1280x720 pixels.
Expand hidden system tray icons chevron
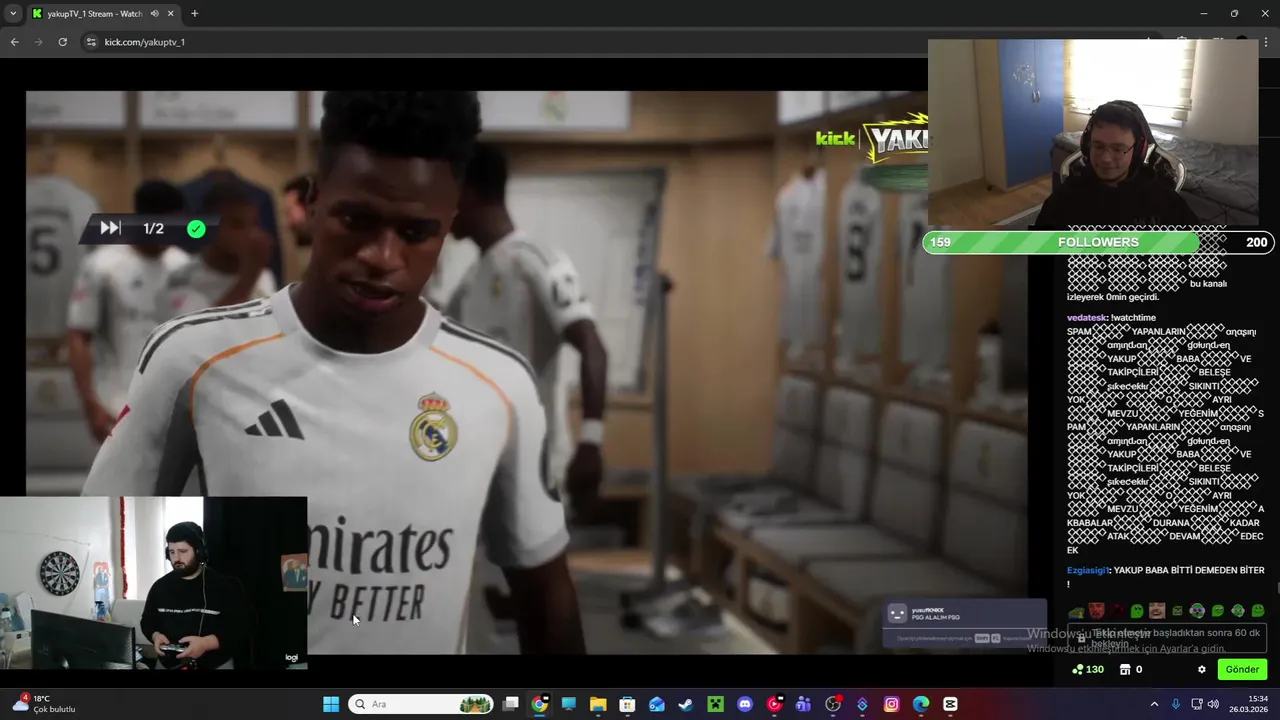tap(1154, 704)
